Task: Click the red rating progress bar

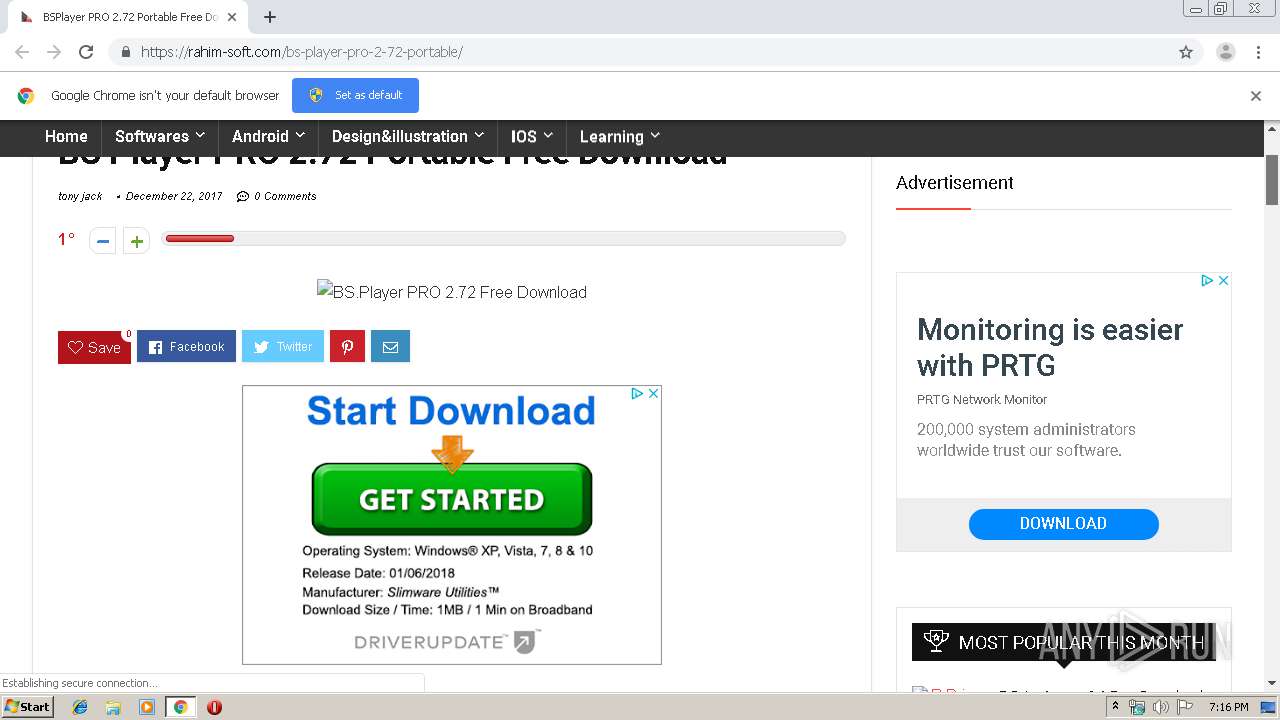Action: tap(199, 238)
